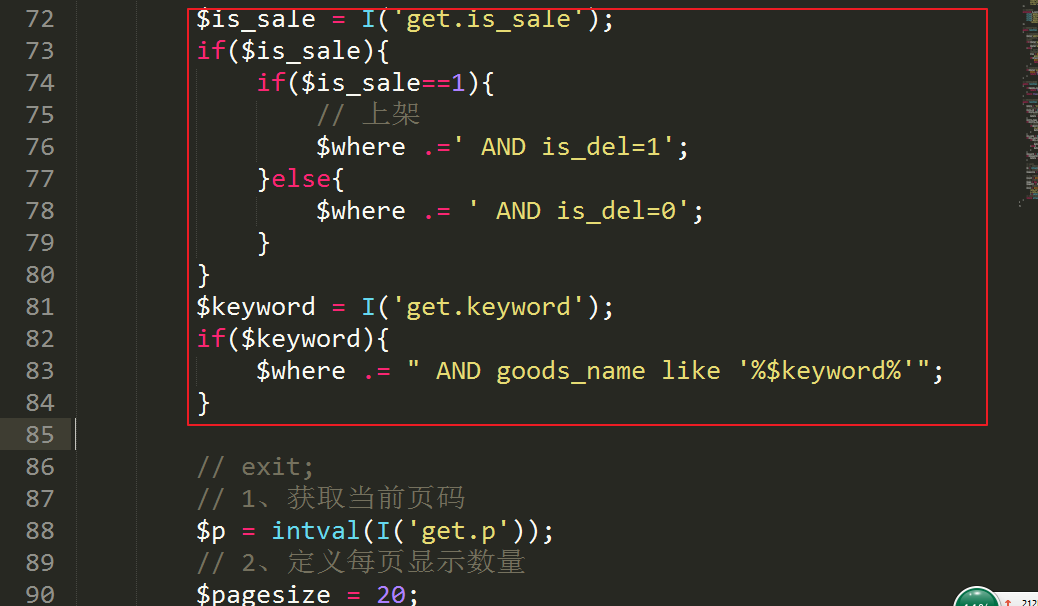1038x606 pixels.
Task: Click the '// exit;' comment
Action: point(255,467)
